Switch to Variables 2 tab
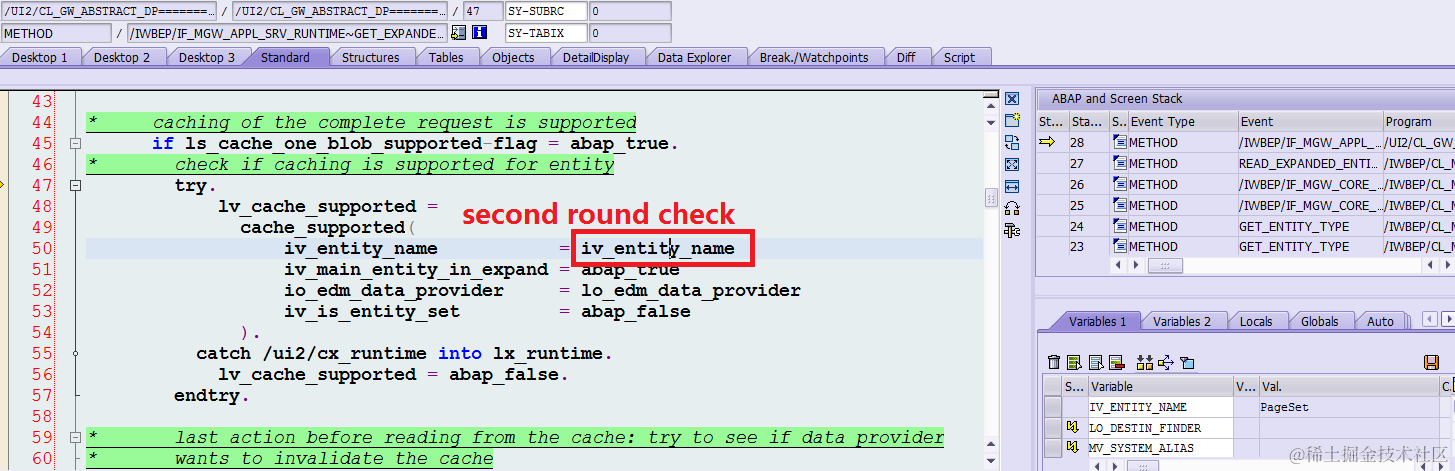Viewport: 1455px width, 471px height. (x=1182, y=321)
